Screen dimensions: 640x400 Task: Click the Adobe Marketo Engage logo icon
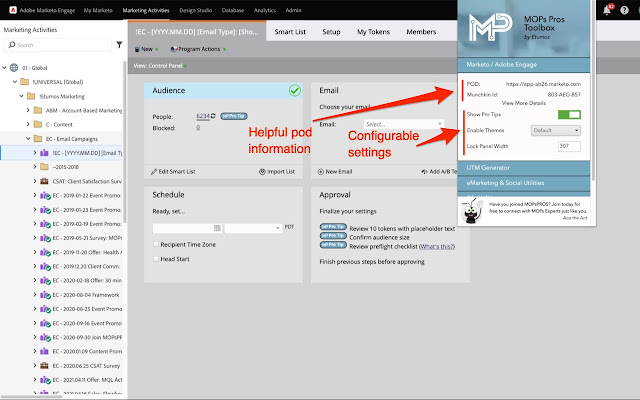point(13,10)
